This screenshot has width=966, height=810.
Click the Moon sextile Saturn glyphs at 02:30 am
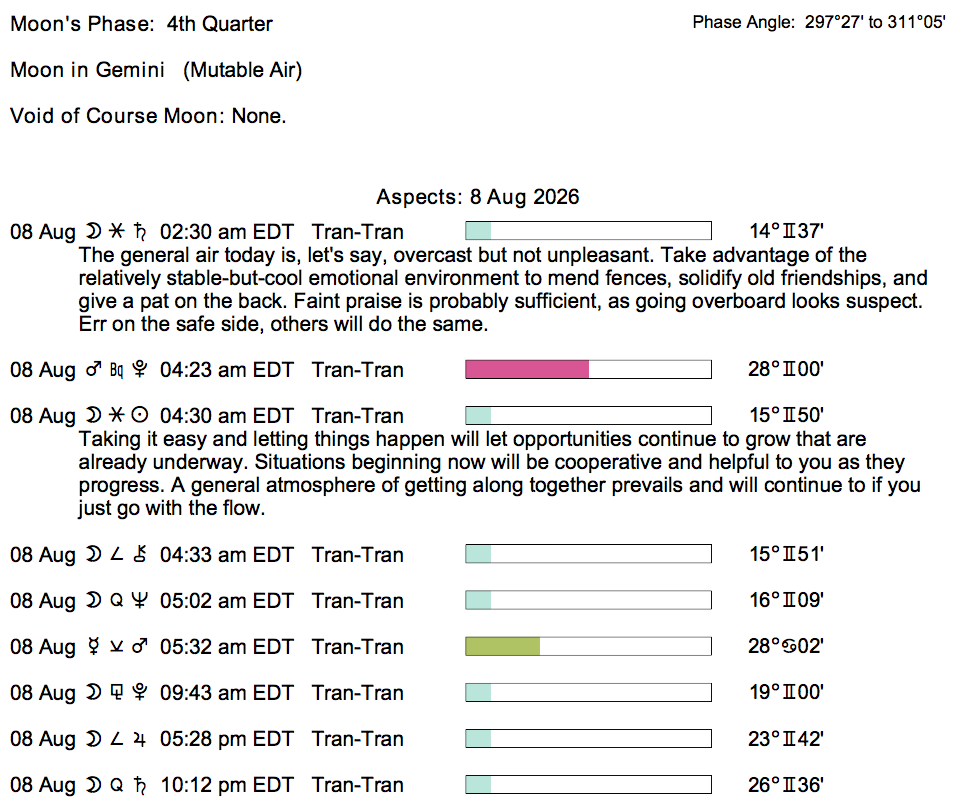(116, 232)
